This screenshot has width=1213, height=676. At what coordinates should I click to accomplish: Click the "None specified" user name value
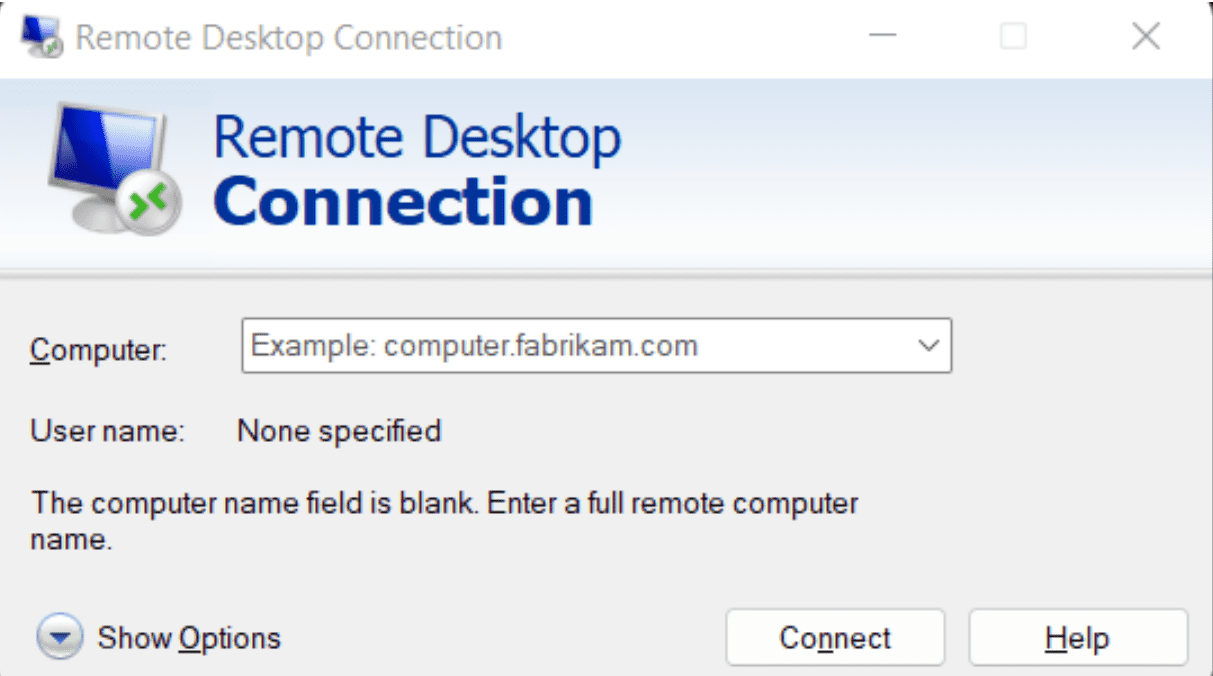339,431
